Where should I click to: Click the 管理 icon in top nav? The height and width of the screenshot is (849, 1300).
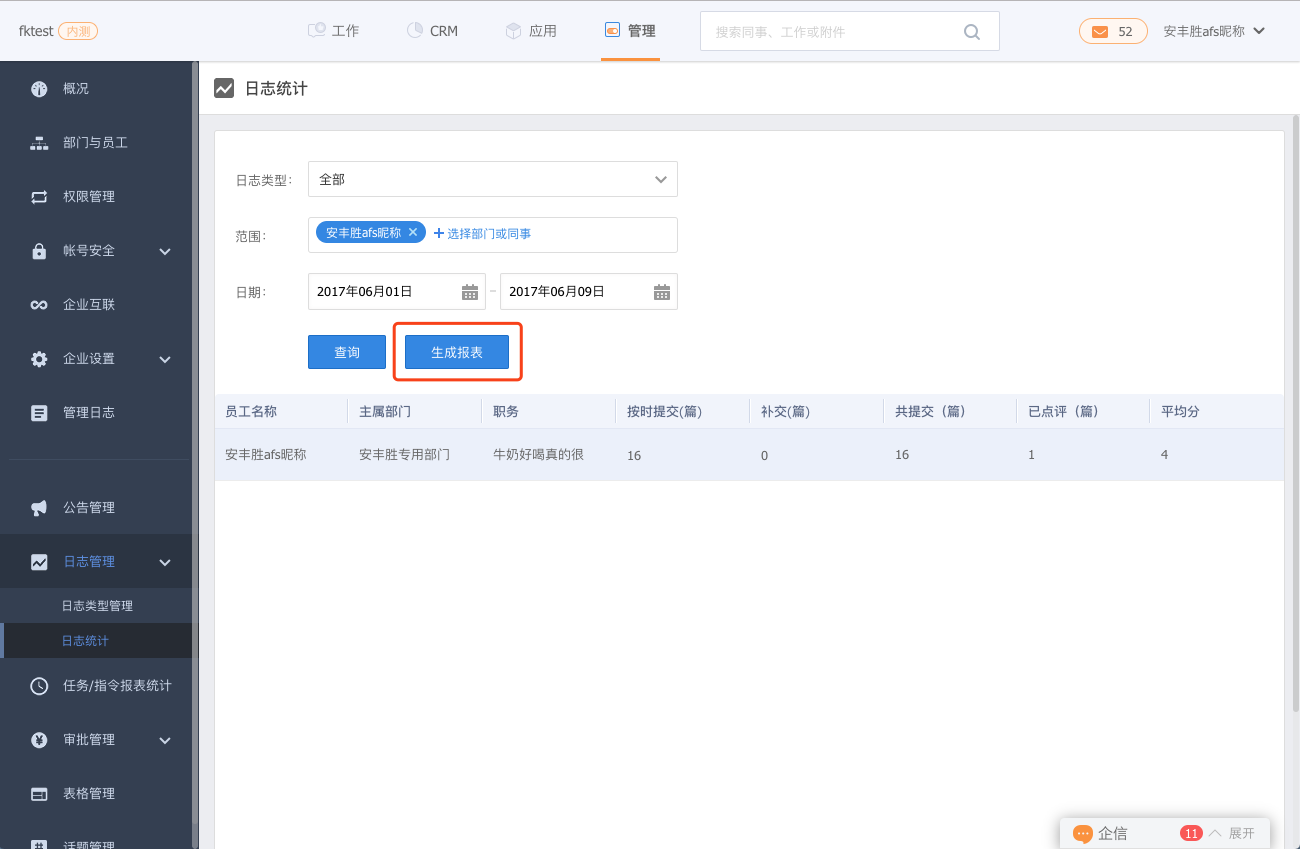[612, 30]
